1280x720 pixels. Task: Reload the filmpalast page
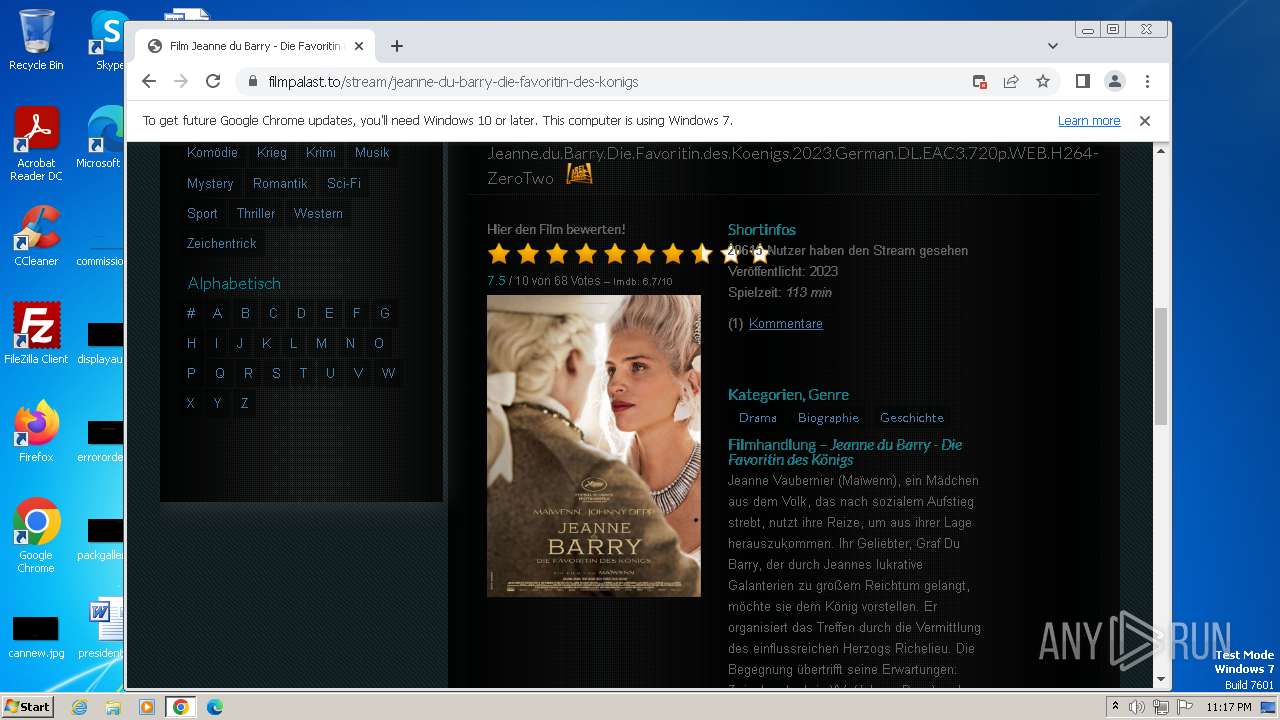213,81
